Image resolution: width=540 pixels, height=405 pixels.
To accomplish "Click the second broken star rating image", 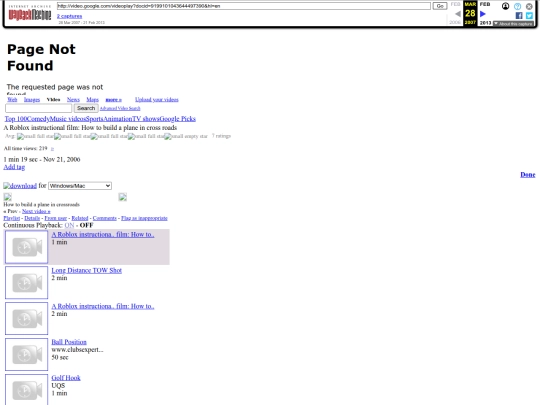I will tap(72, 136).
